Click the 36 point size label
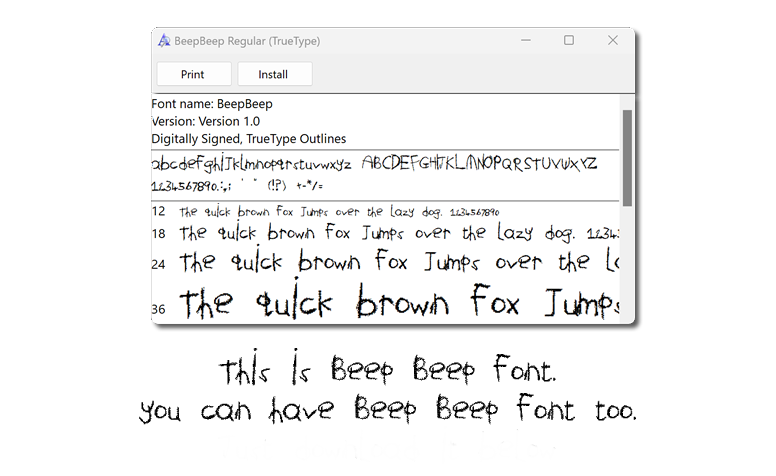 [x=158, y=309]
